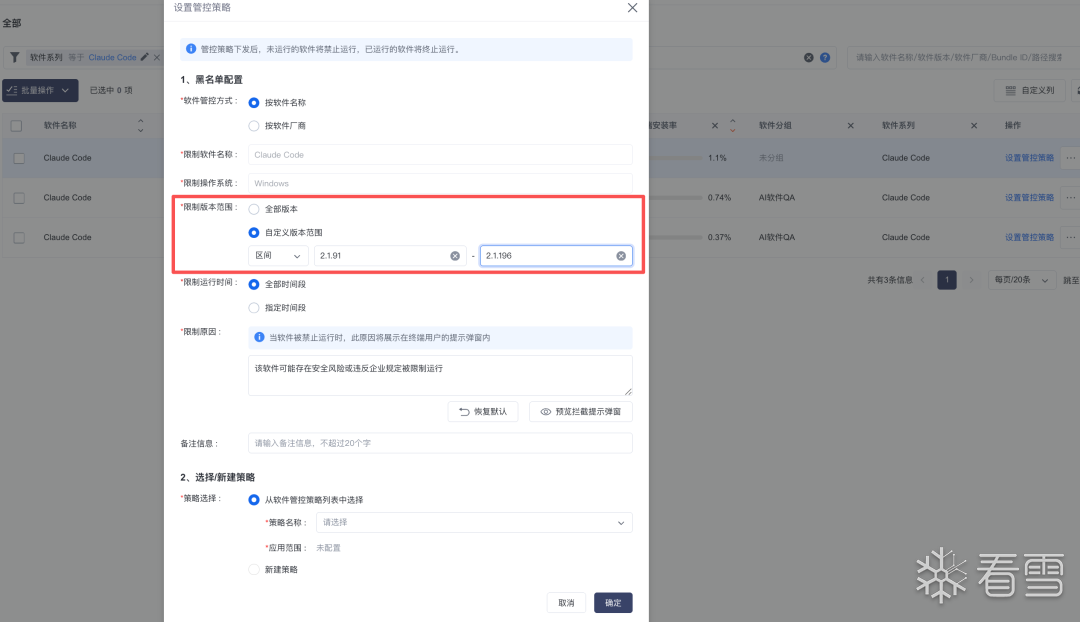The height and width of the screenshot is (622, 1080).
Task: Open the 批量操作 dropdown
Action: pos(40,90)
